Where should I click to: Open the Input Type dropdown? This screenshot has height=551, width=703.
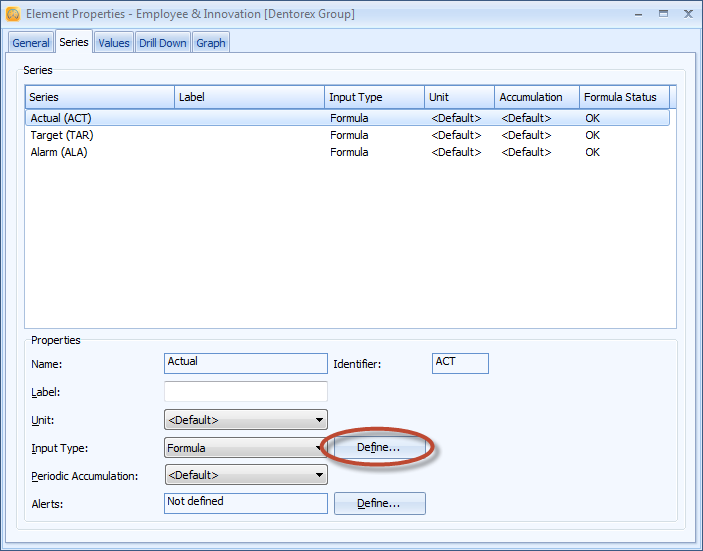[x=245, y=448]
